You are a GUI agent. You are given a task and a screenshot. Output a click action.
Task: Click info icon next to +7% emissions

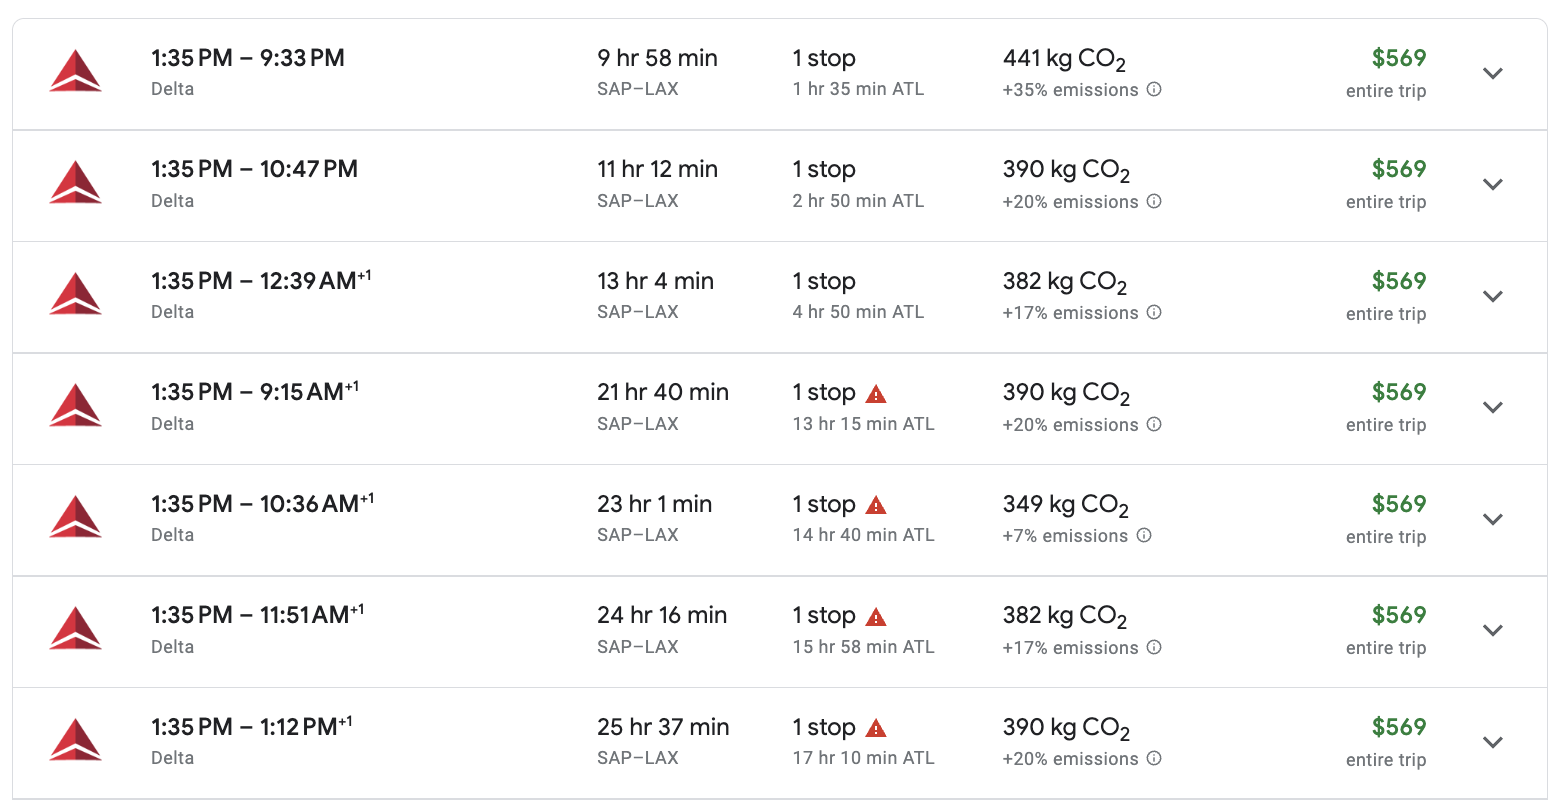[x=1144, y=536]
